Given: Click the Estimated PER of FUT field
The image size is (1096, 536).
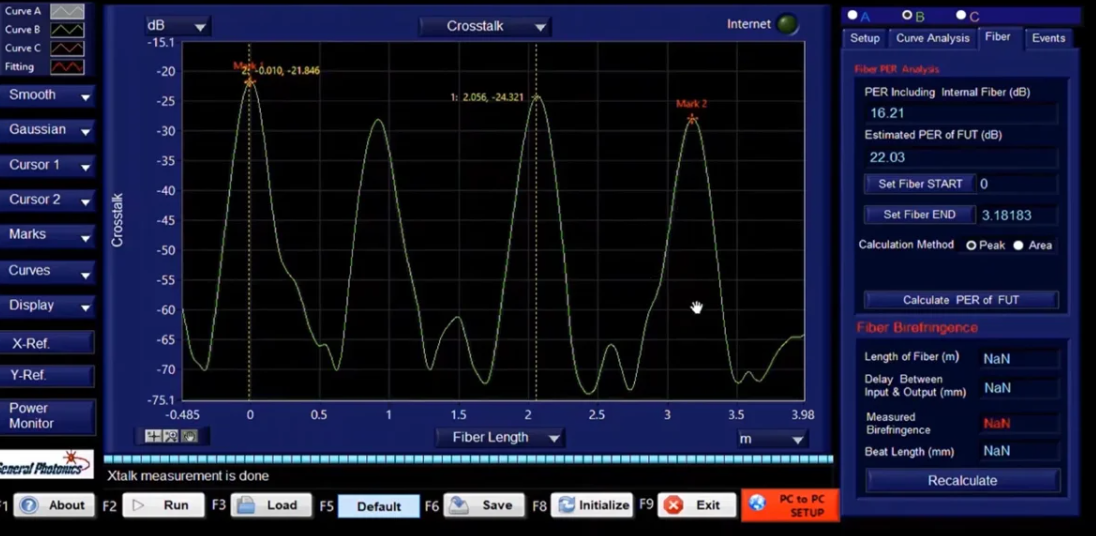Looking at the screenshot, I should (961, 158).
